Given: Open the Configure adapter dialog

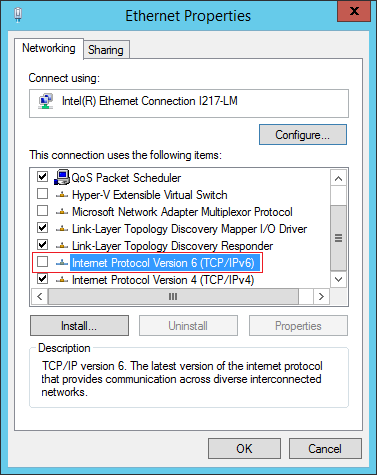Looking at the screenshot, I should (x=303, y=135).
